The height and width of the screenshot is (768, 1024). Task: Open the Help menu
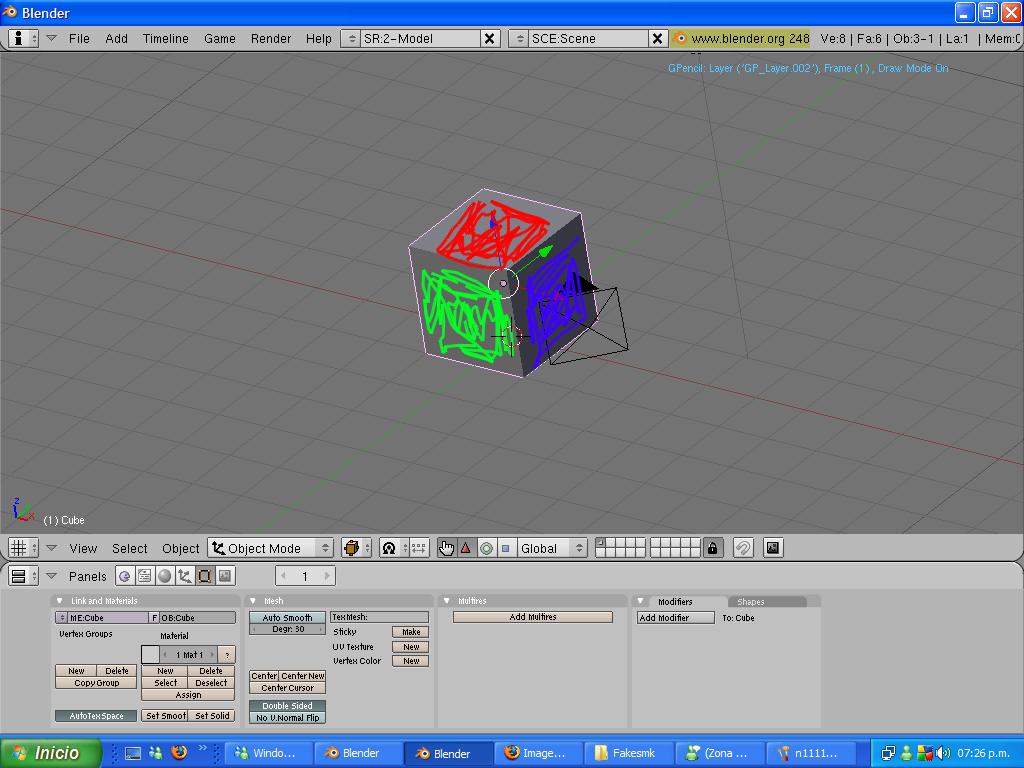pyautogui.click(x=318, y=39)
